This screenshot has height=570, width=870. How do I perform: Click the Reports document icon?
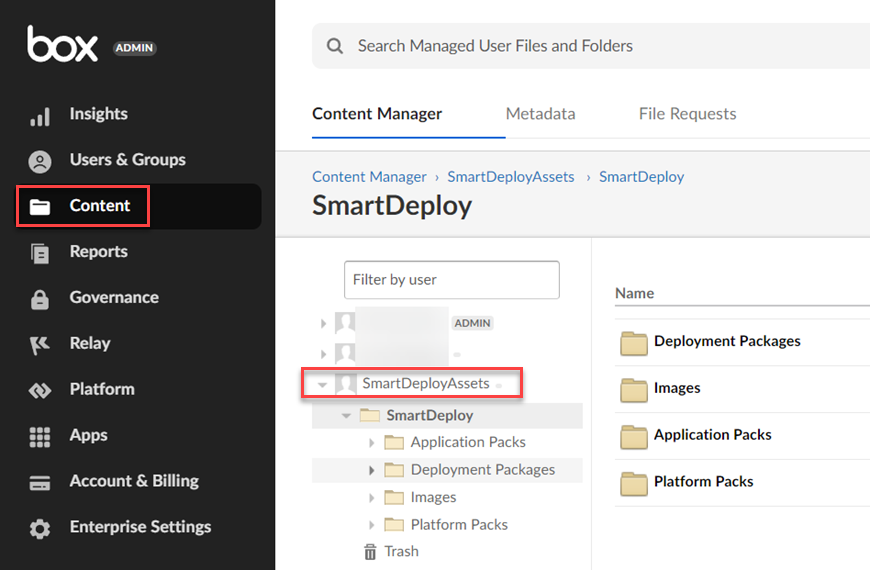coord(40,254)
